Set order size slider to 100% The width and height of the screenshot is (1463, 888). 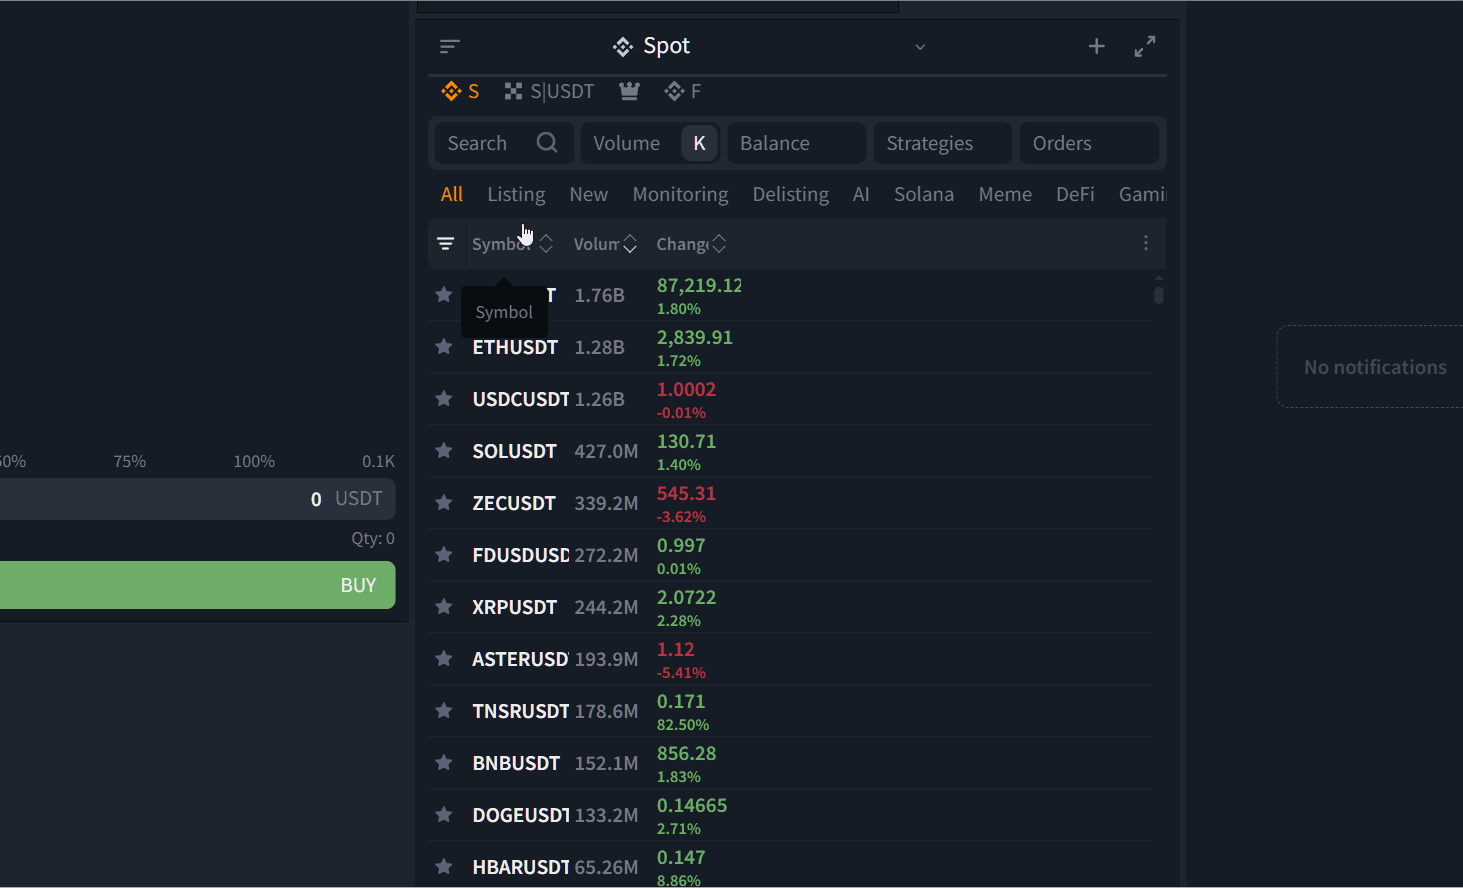(x=254, y=461)
